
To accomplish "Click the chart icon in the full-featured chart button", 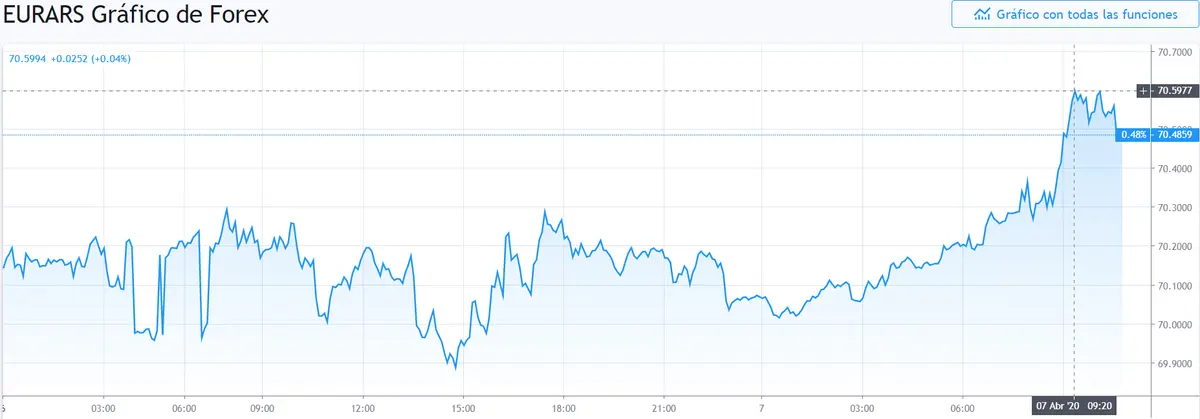I will (982, 15).
